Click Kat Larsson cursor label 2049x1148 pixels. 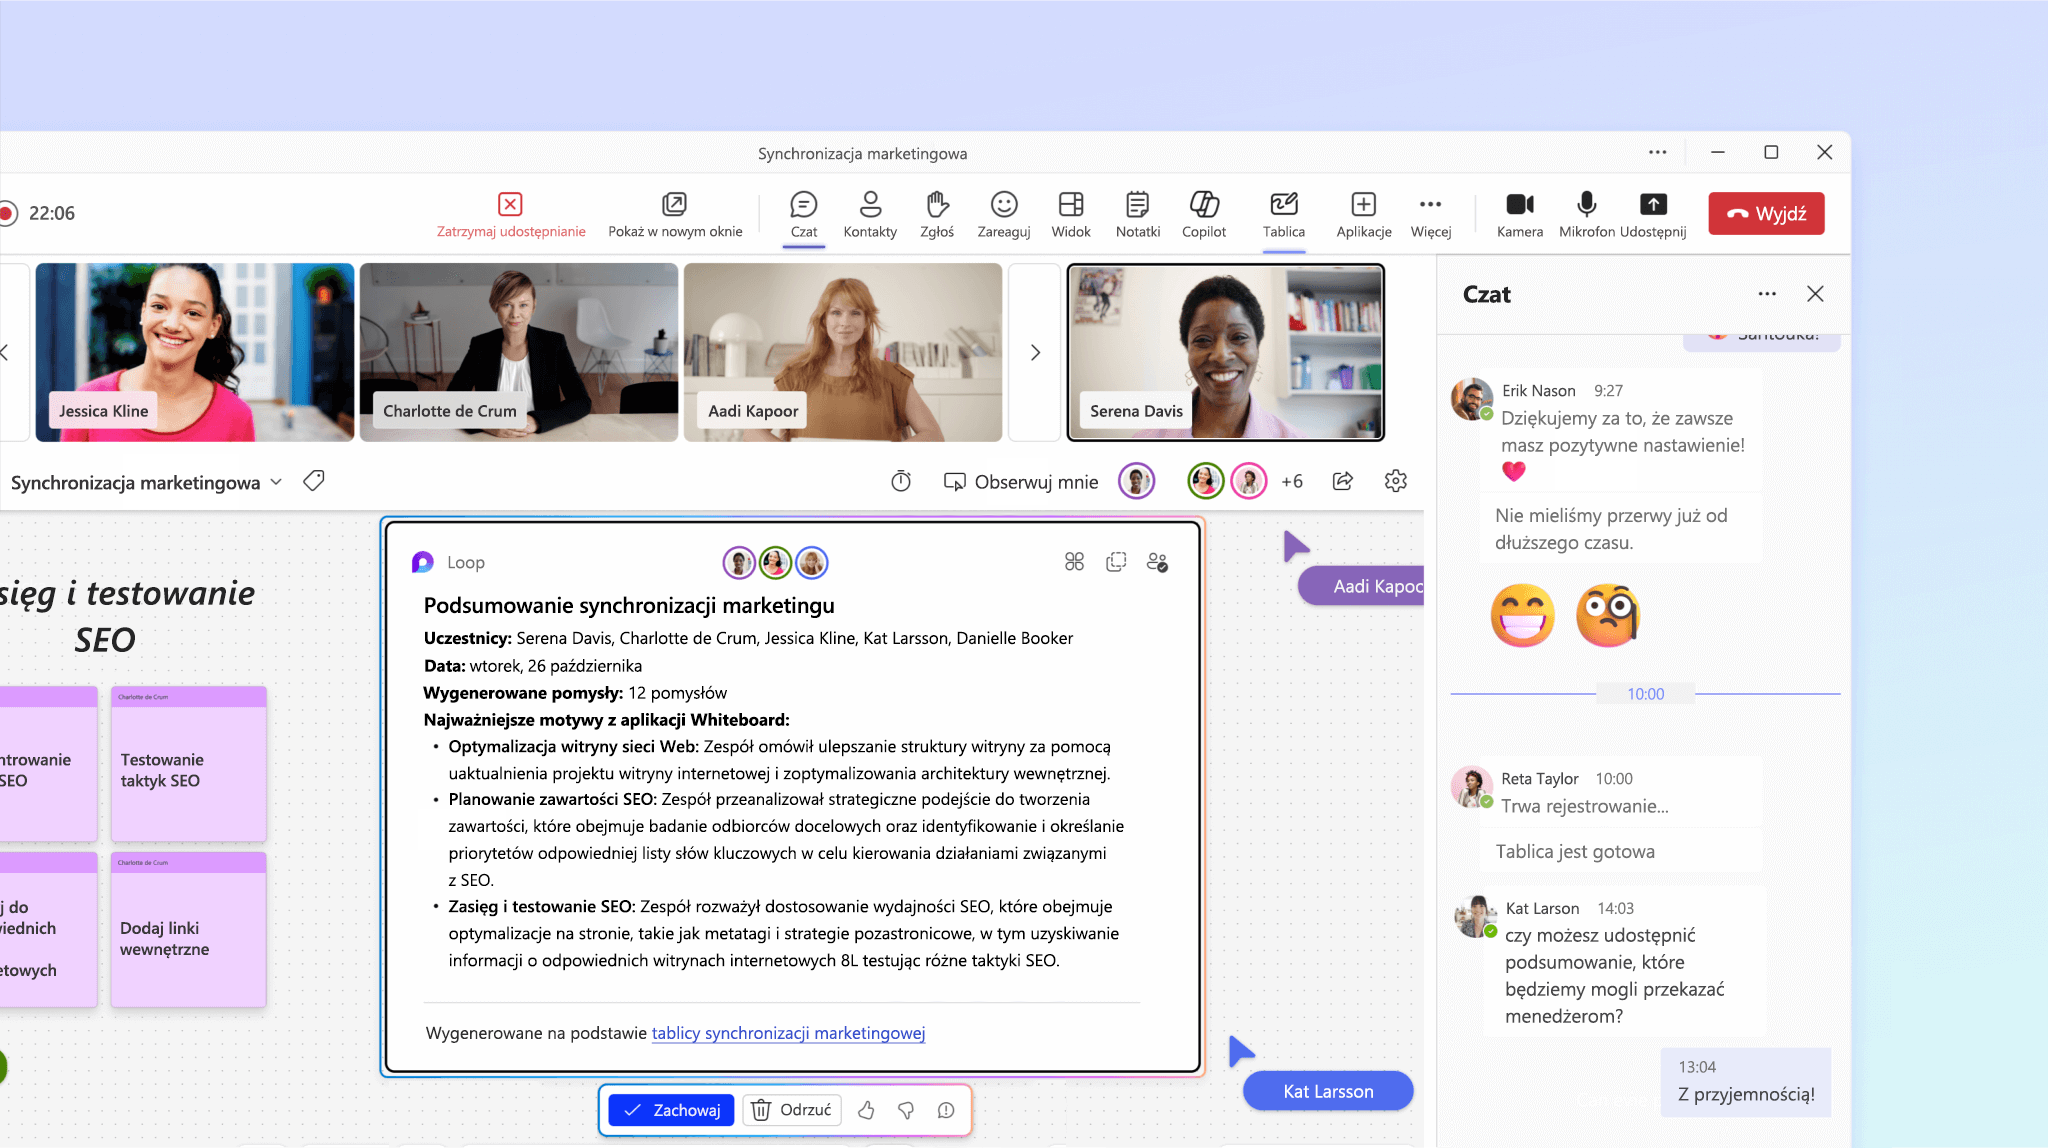coord(1328,1091)
